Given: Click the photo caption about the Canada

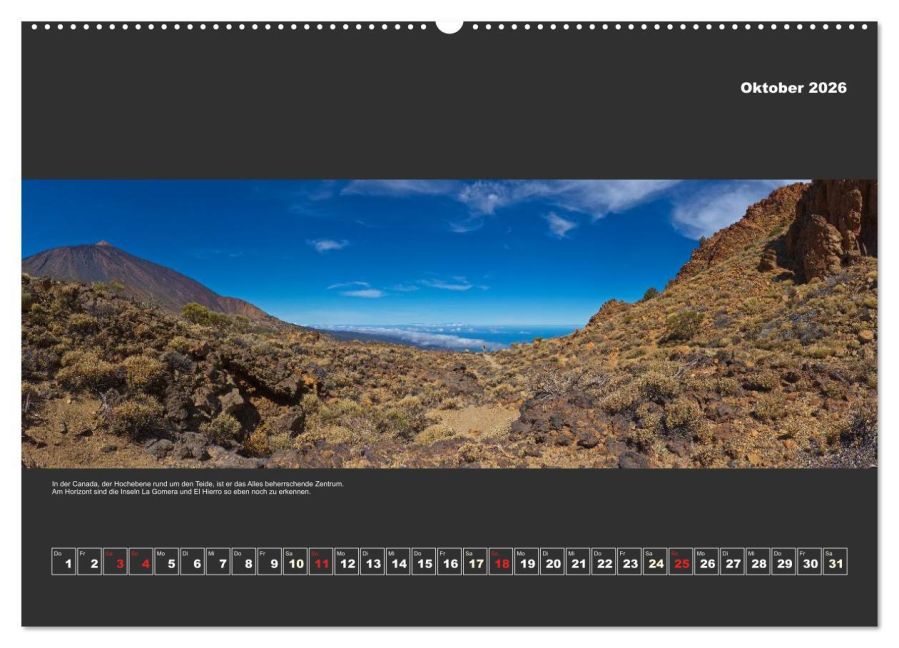Looking at the screenshot, I should pyautogui.click(x=198, y=488).
